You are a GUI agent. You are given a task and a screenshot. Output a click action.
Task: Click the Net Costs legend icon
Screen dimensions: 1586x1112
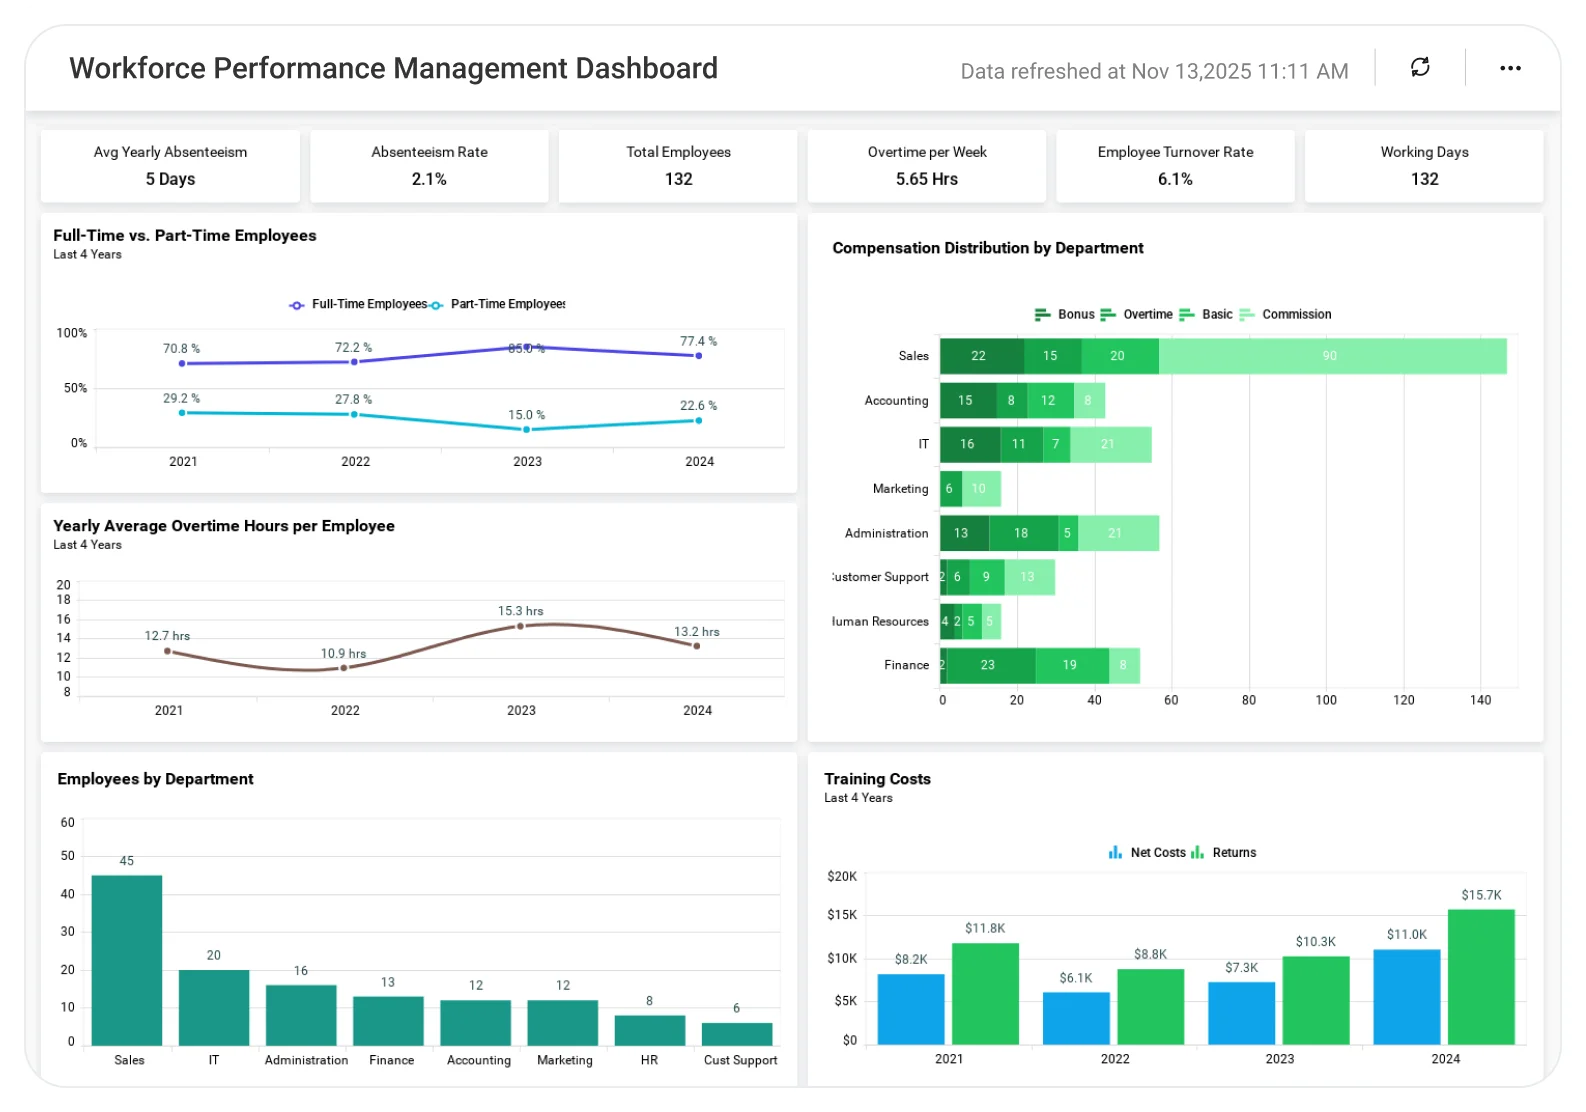pos(1115,853)
